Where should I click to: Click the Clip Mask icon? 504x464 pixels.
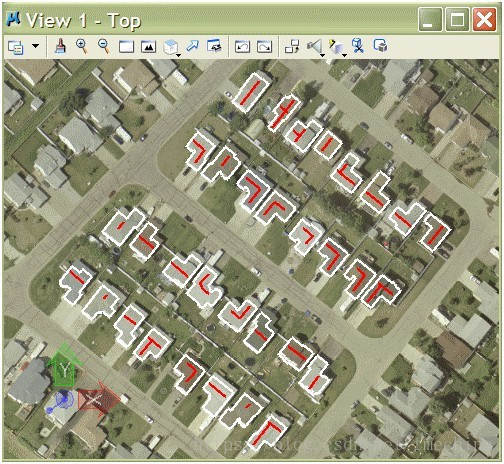[x=380, y=46]
